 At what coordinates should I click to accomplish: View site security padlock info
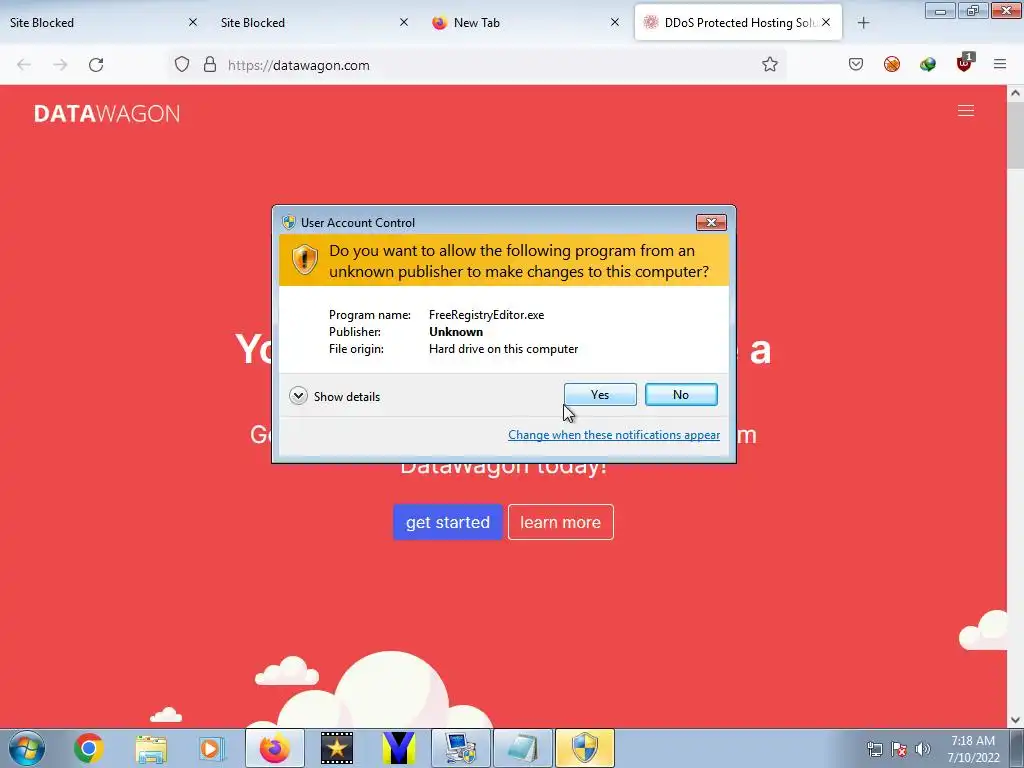pyautogui.click(x=210, y=65)
